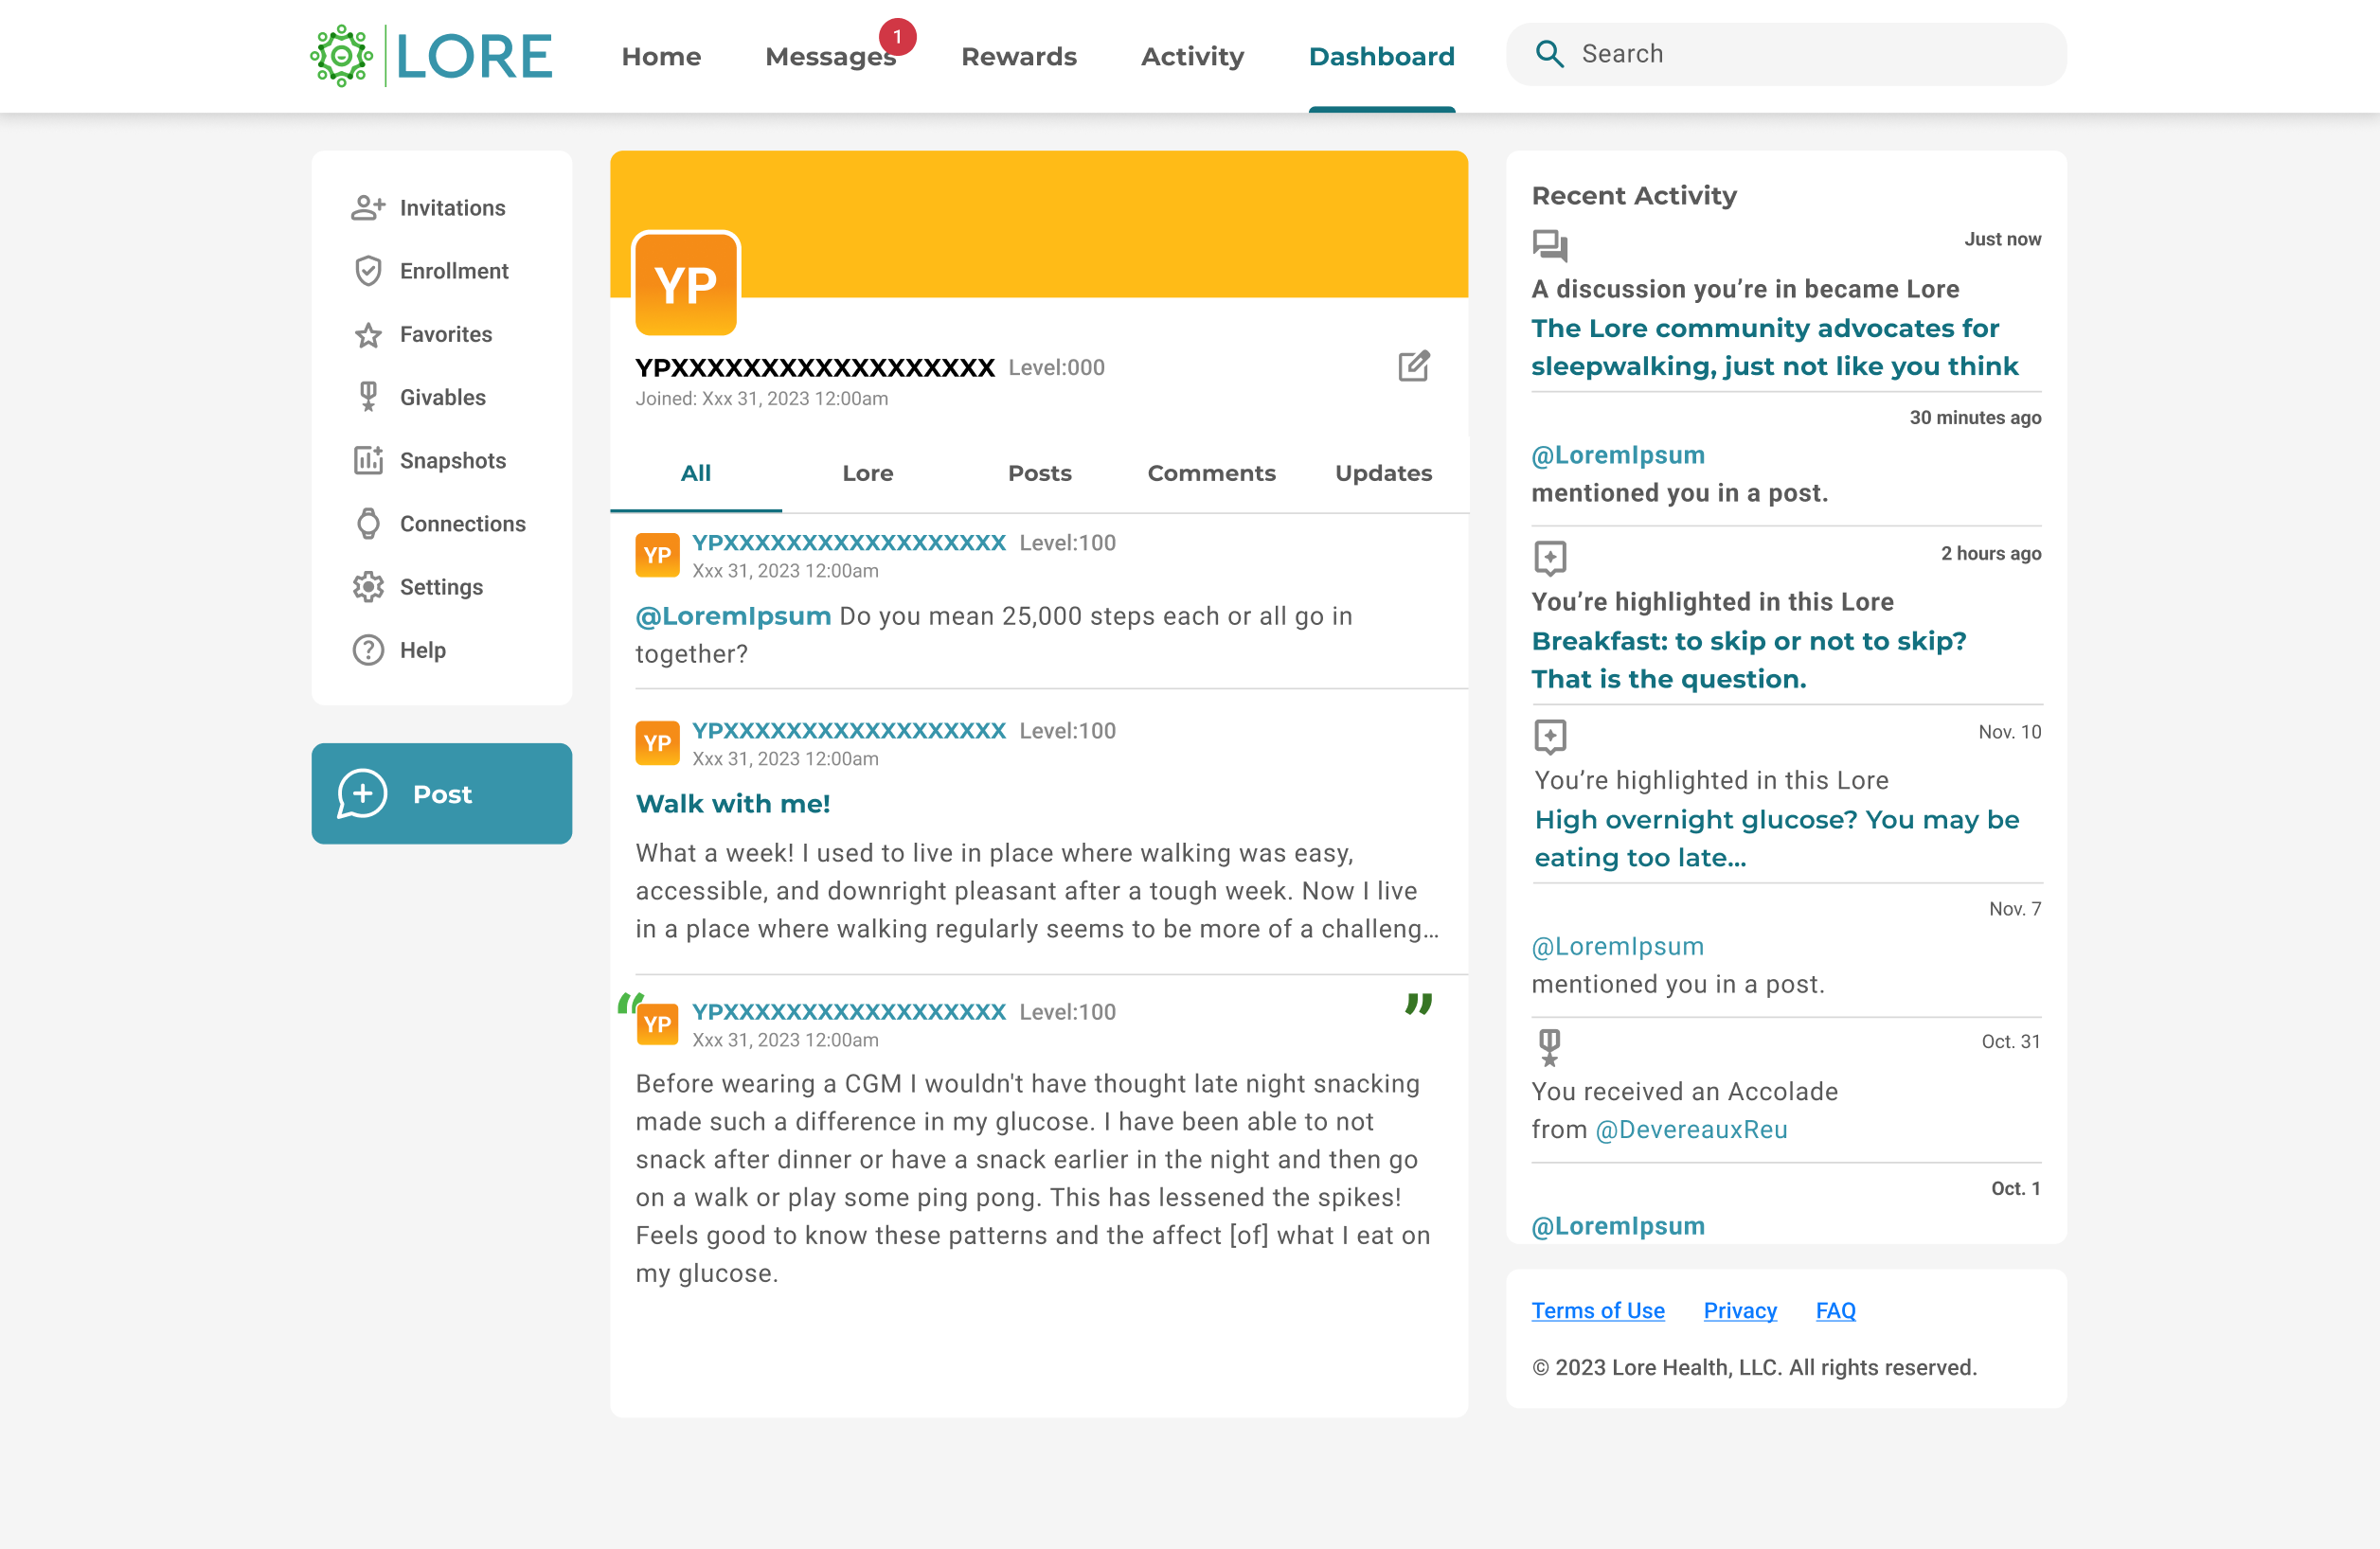Open Activity in top navigation

(1192, 56)
